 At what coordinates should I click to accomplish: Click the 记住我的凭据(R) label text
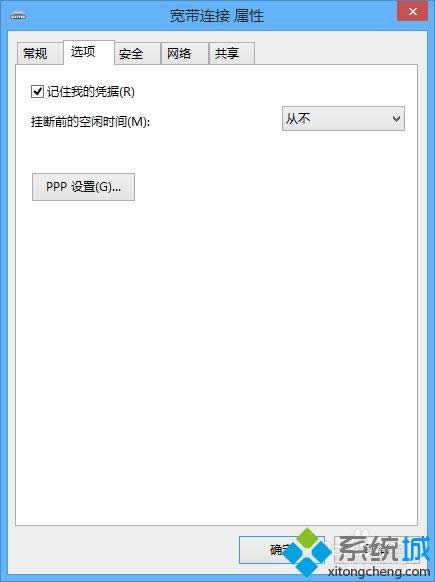[91, 92]
